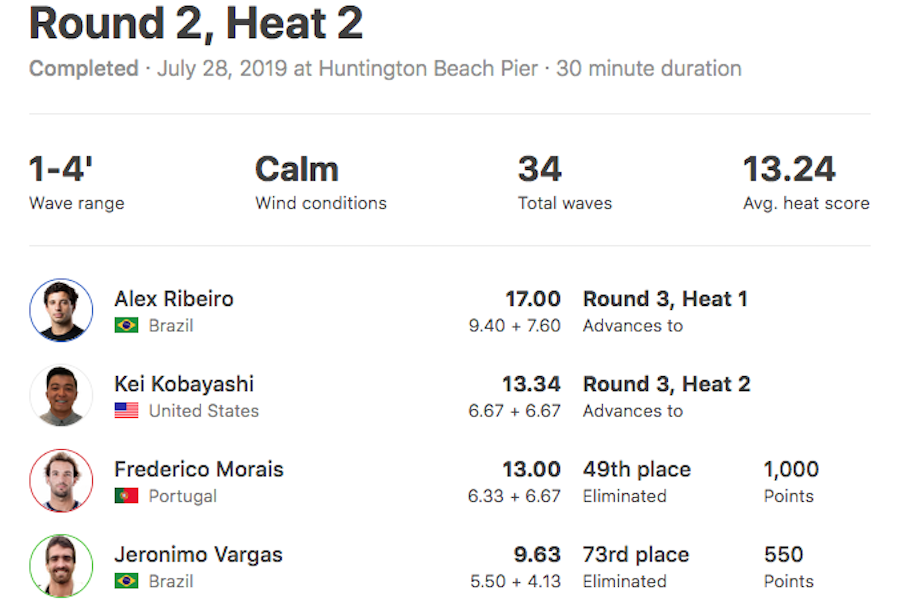Open Frederico Morais athlete name link

pyautogui.click(x=199, y=469)
